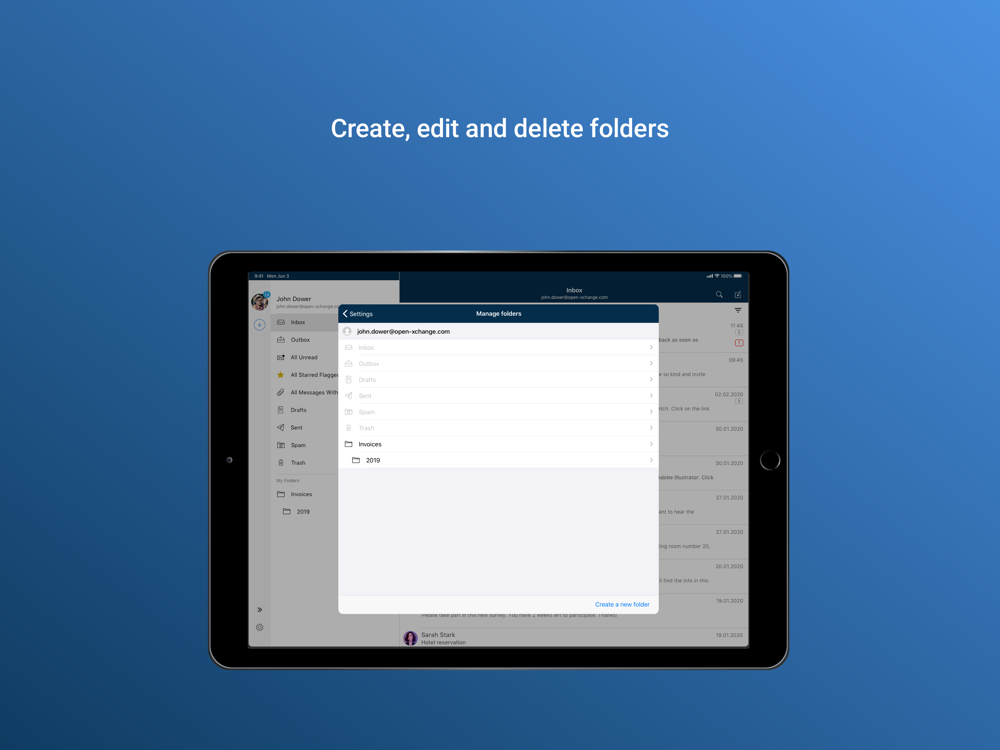1000x750 pixels.
Task: Click Sarah Stark sender avatar
Action: coord(410,638)
